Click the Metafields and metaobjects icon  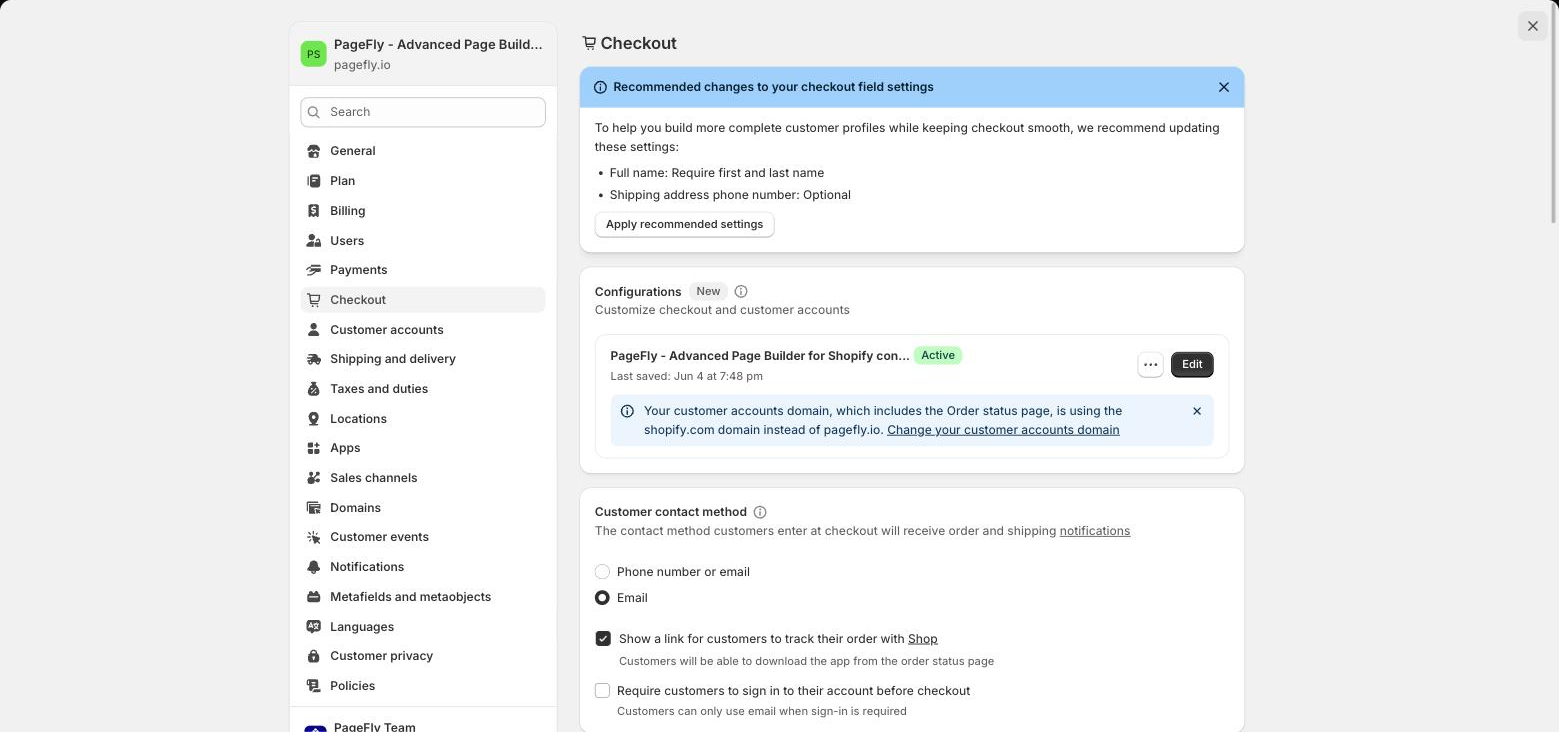(314, 597)
